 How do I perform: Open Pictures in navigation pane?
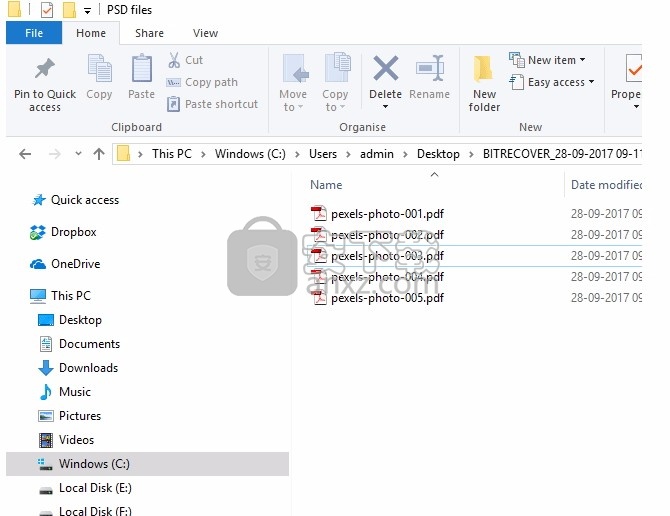80,416
